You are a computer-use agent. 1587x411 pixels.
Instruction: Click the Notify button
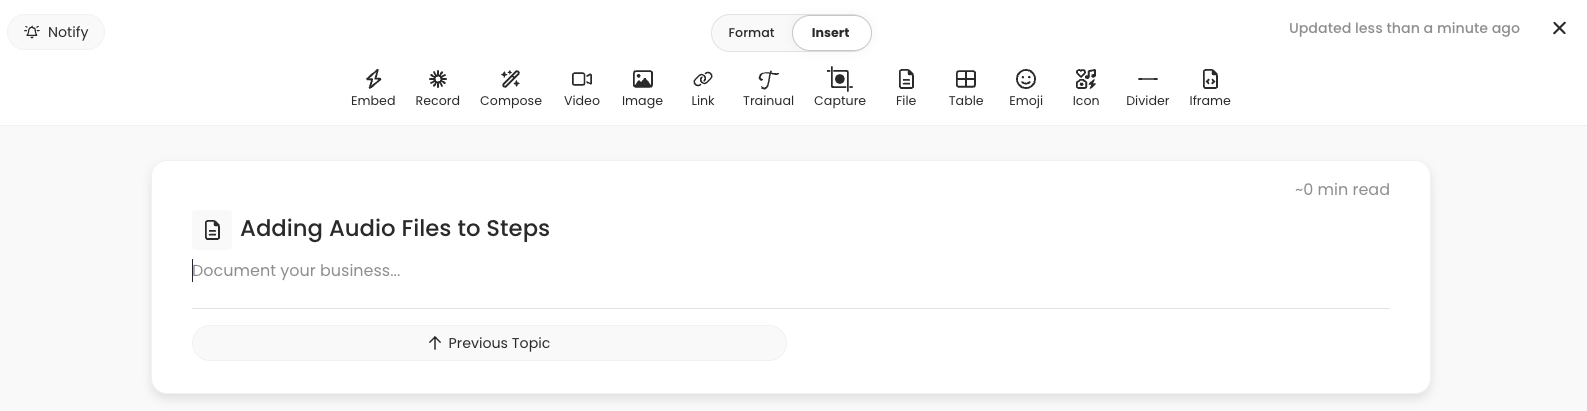click(56, 32)
